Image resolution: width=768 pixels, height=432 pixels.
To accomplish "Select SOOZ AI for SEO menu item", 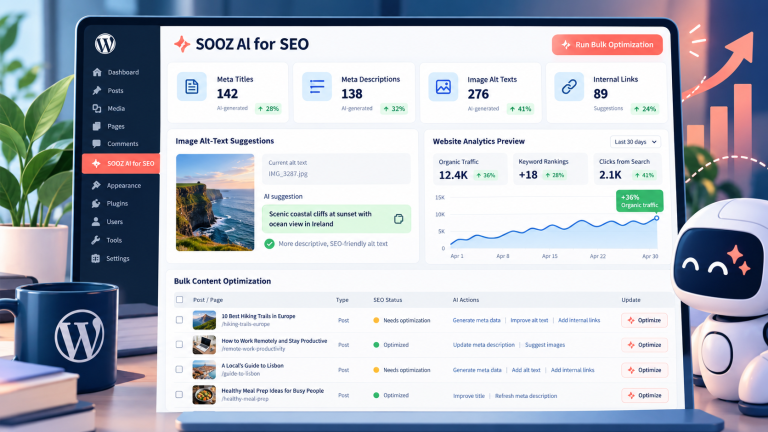I will point(121,164).
